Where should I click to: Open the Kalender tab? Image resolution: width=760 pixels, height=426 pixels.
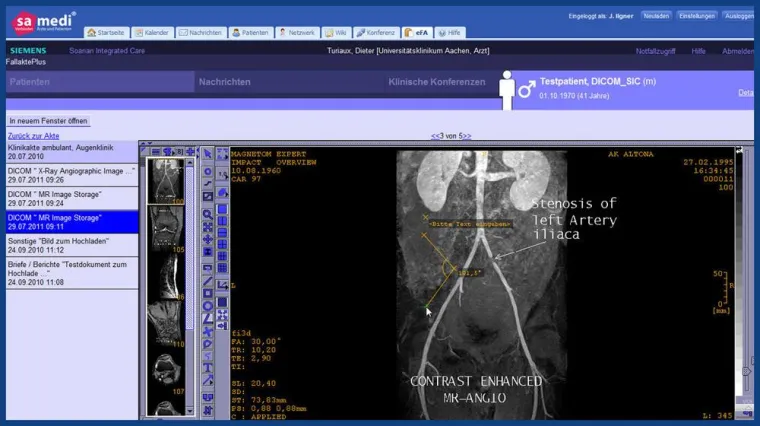(153, 32)
